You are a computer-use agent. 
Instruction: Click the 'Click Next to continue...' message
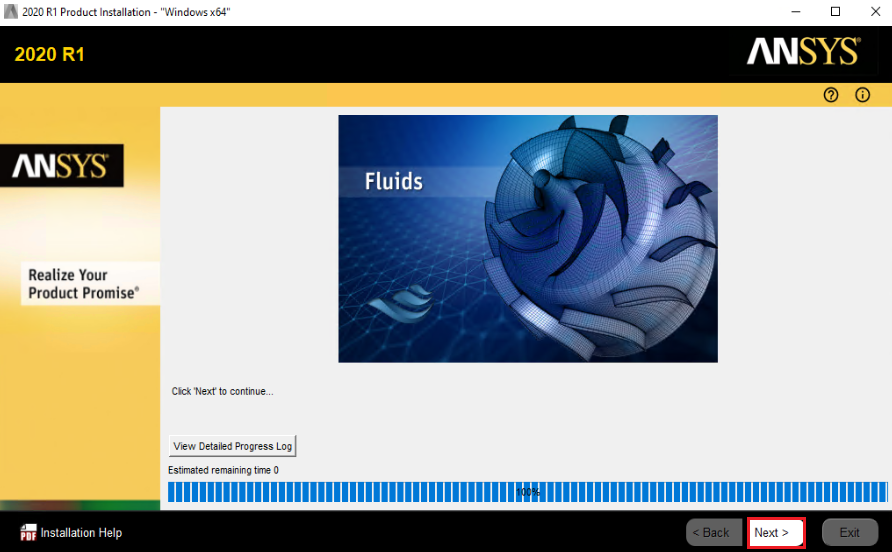[x=222, y=392]
